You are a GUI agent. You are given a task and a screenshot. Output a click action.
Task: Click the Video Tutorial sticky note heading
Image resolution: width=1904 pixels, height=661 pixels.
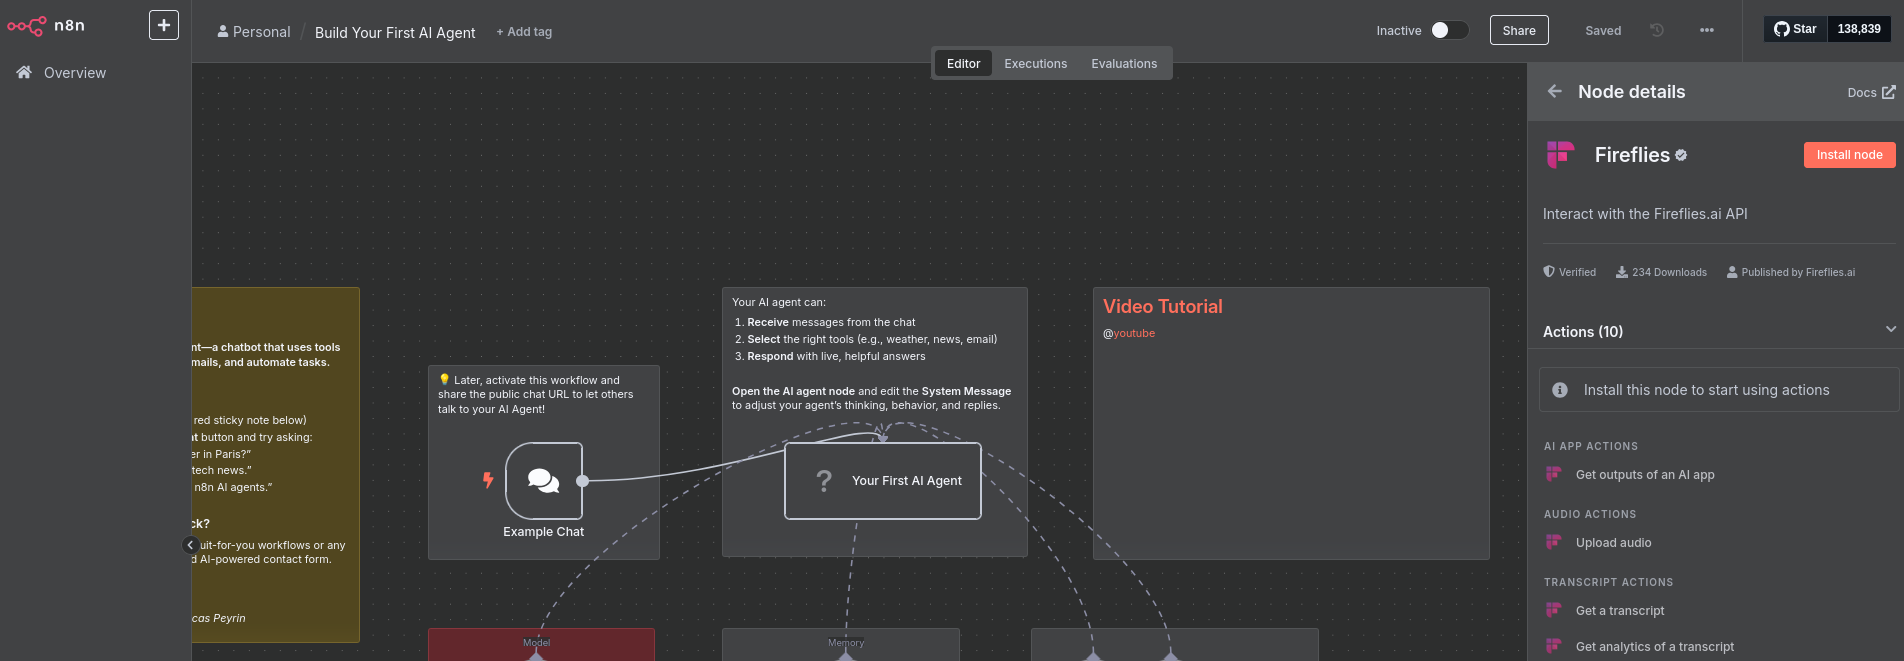(x=1163, y=307)
